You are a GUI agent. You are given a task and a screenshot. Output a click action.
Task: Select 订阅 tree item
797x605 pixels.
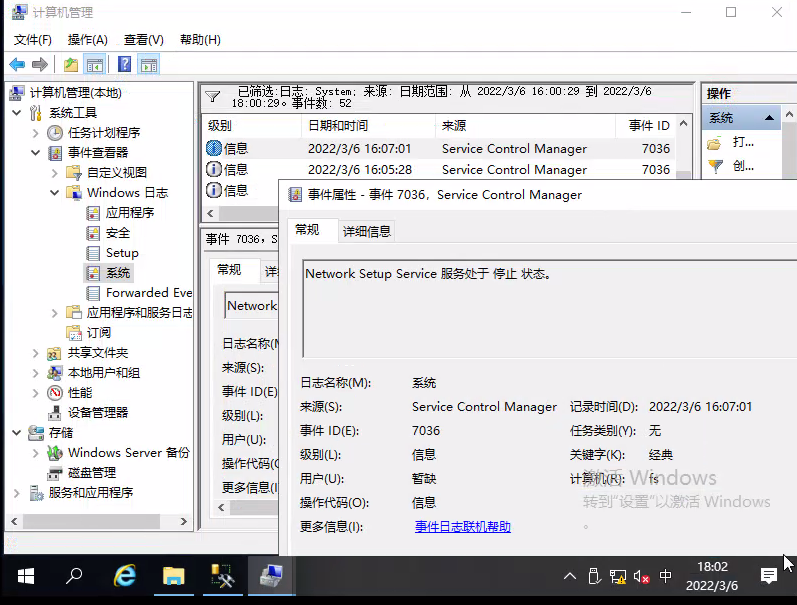click(x=99, y=332)
